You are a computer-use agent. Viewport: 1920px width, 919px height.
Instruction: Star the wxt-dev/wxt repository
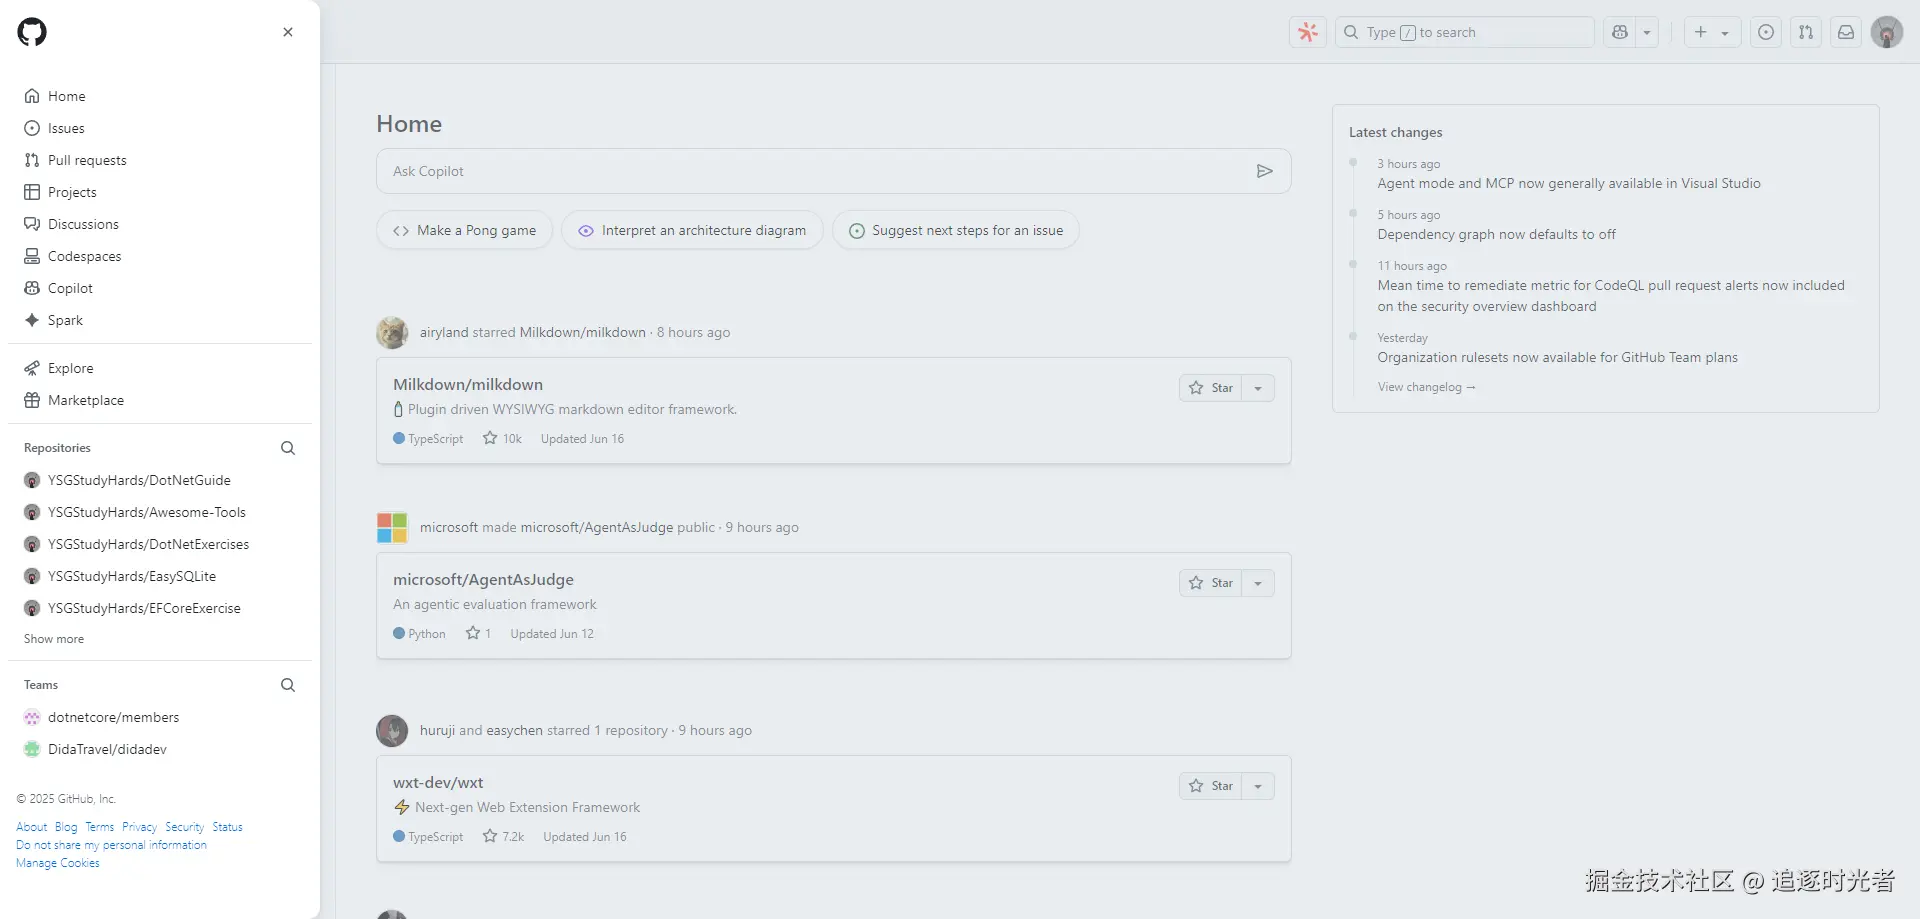pos(1211,786)
